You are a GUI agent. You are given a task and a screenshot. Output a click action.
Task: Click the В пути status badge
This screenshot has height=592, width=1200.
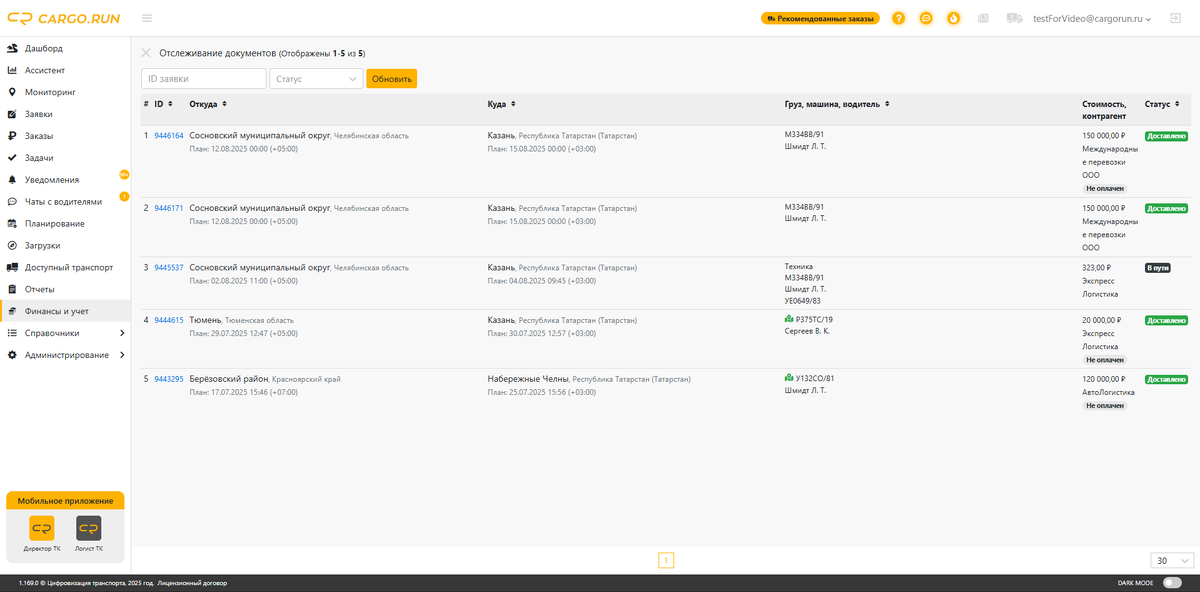[1157, 268]
